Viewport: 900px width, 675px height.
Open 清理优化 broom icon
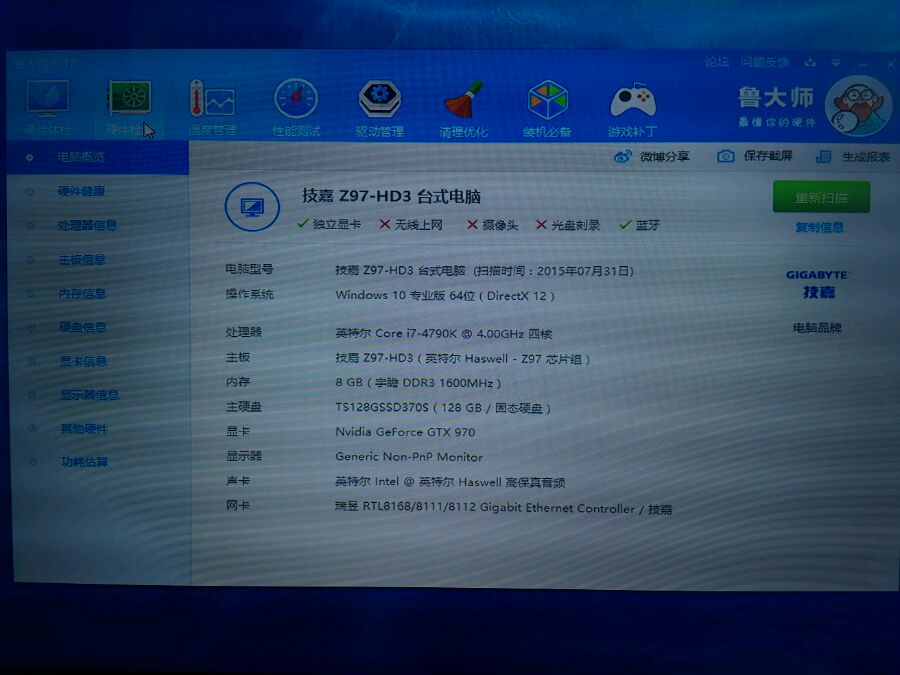(x=463, y=99)
